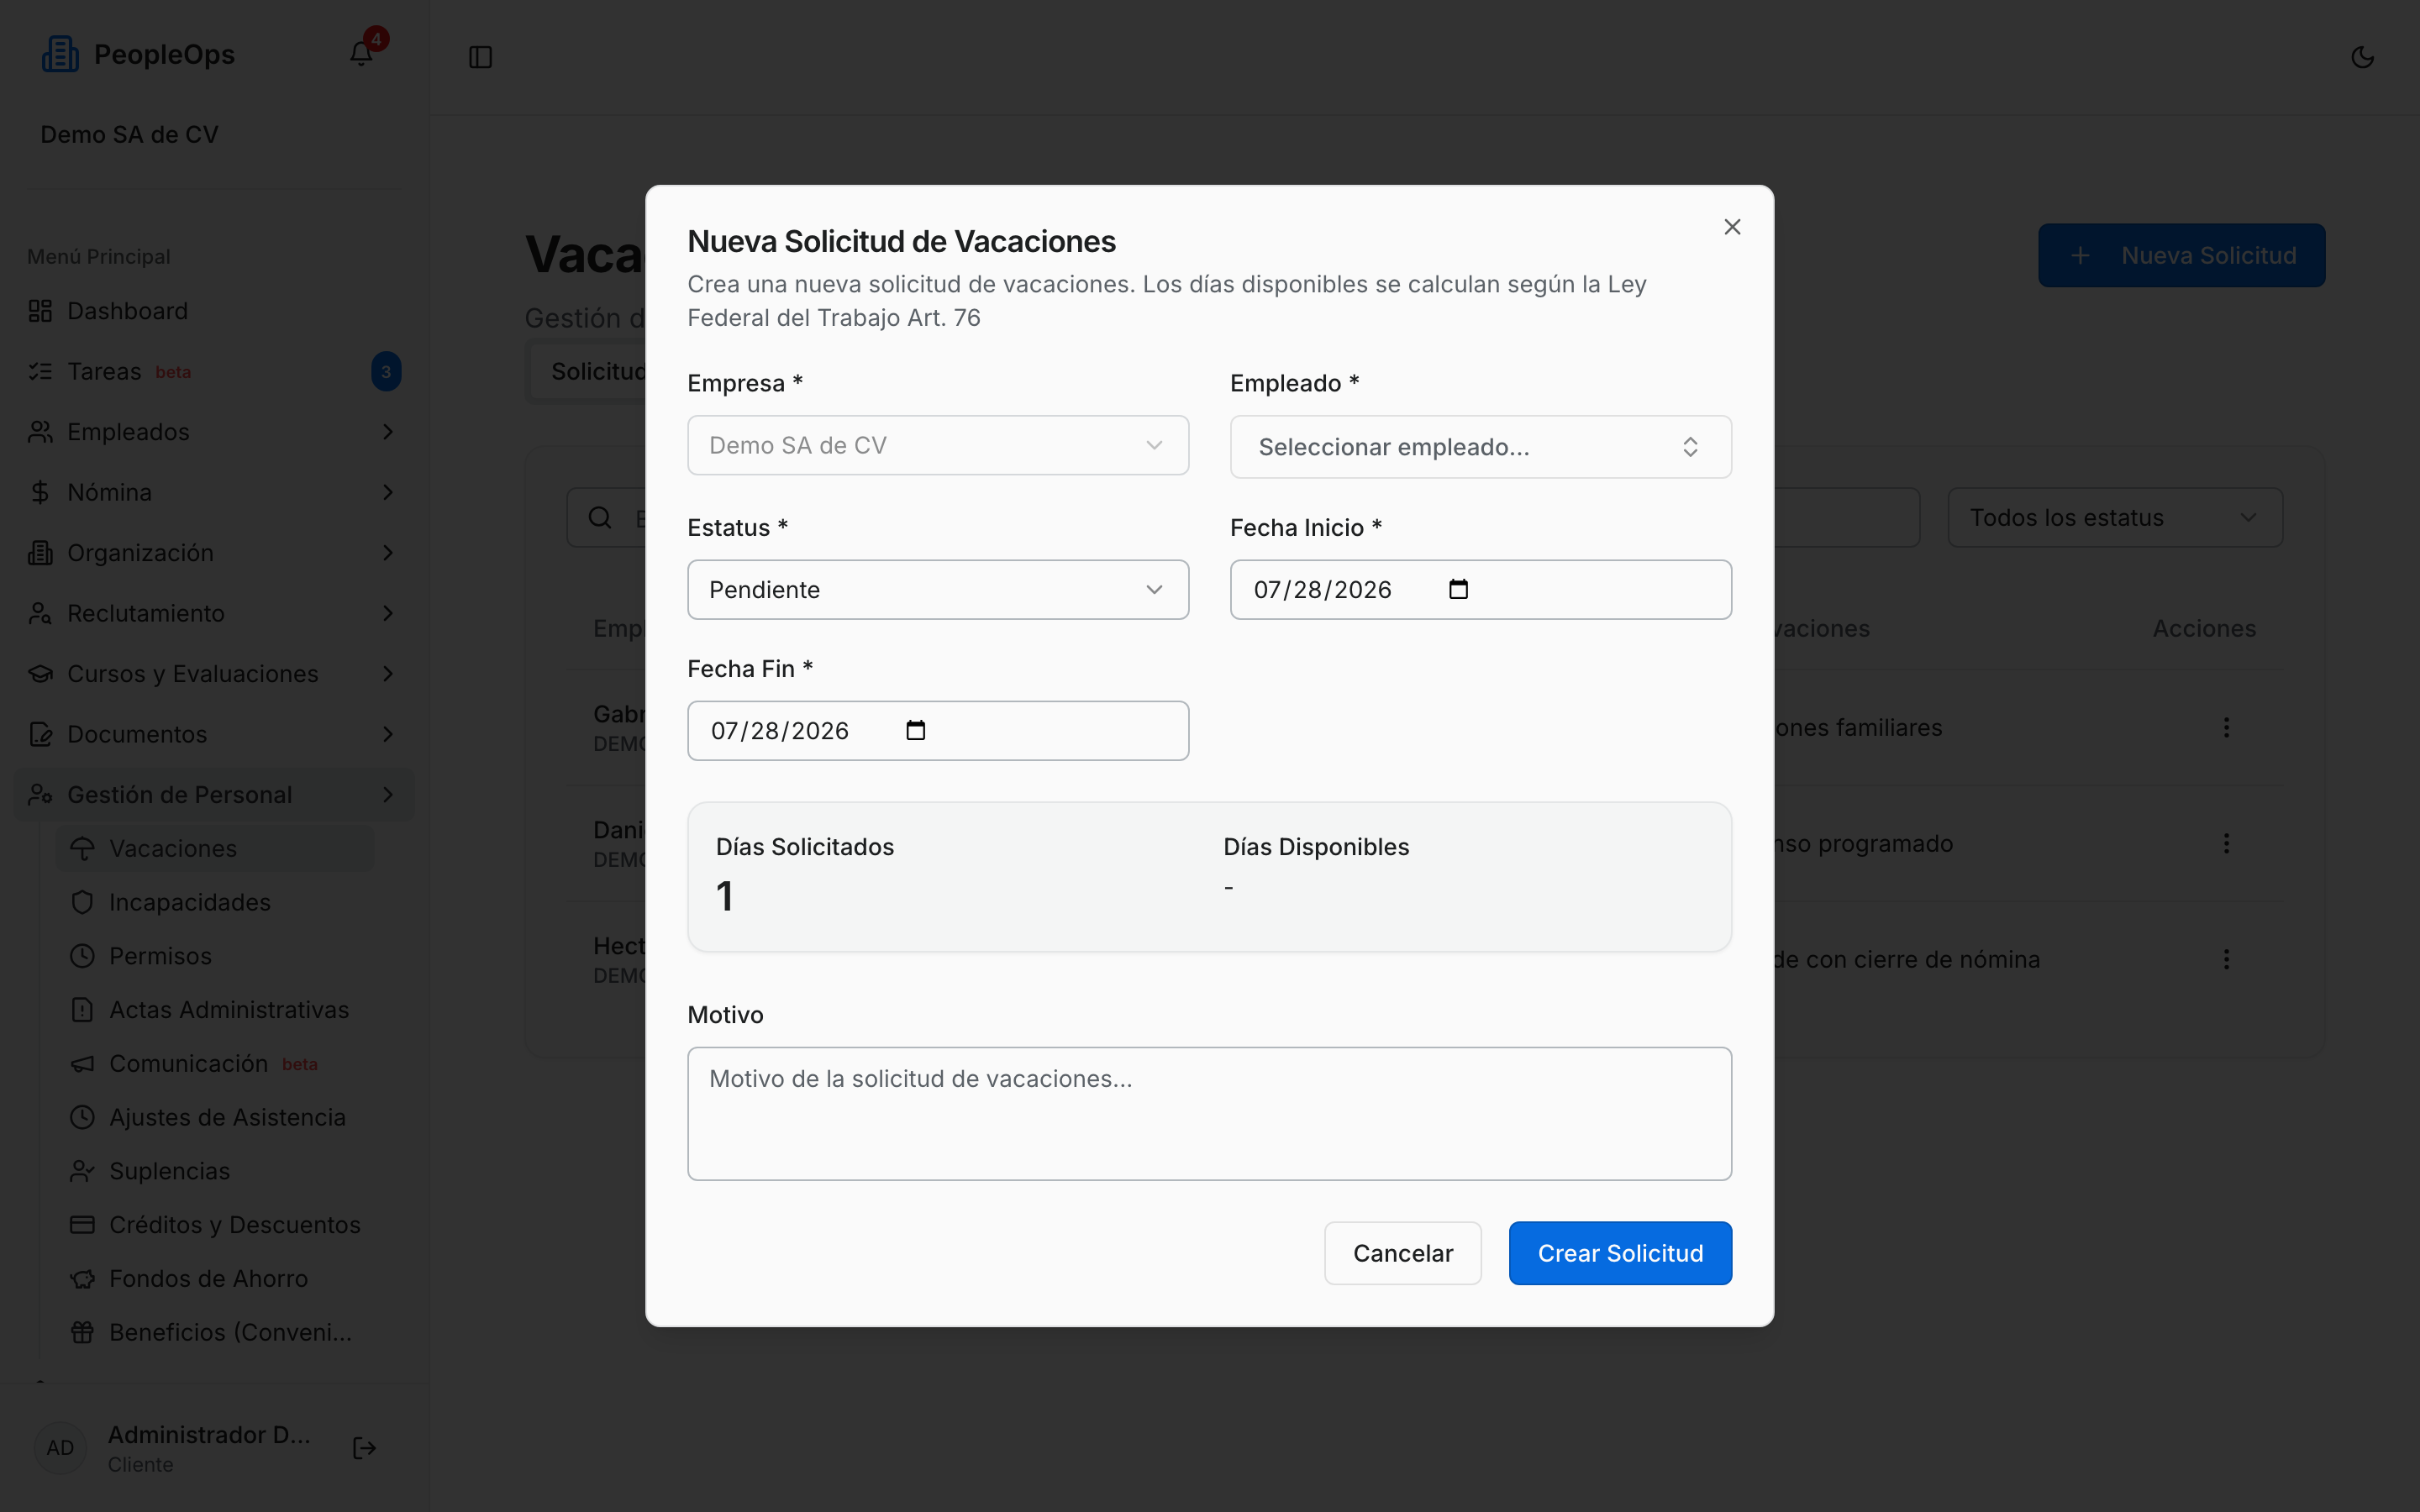Viewport: 2420px width, 1512px height.
Task: Toggle the sidebar panel icon
Action: click(481, 57)
